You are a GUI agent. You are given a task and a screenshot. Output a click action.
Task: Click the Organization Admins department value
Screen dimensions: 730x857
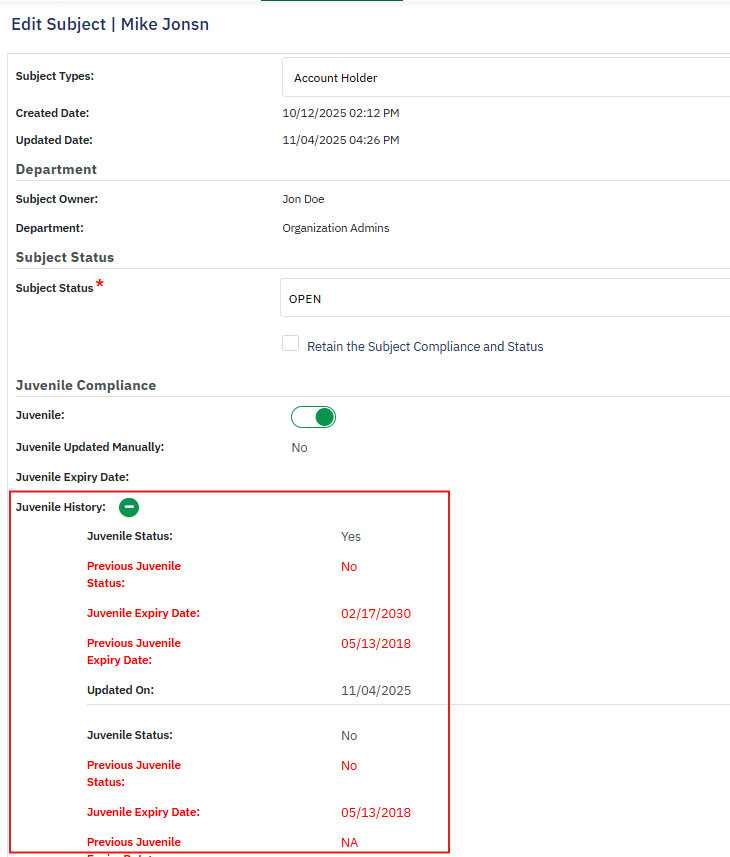[x=336, y=228]
